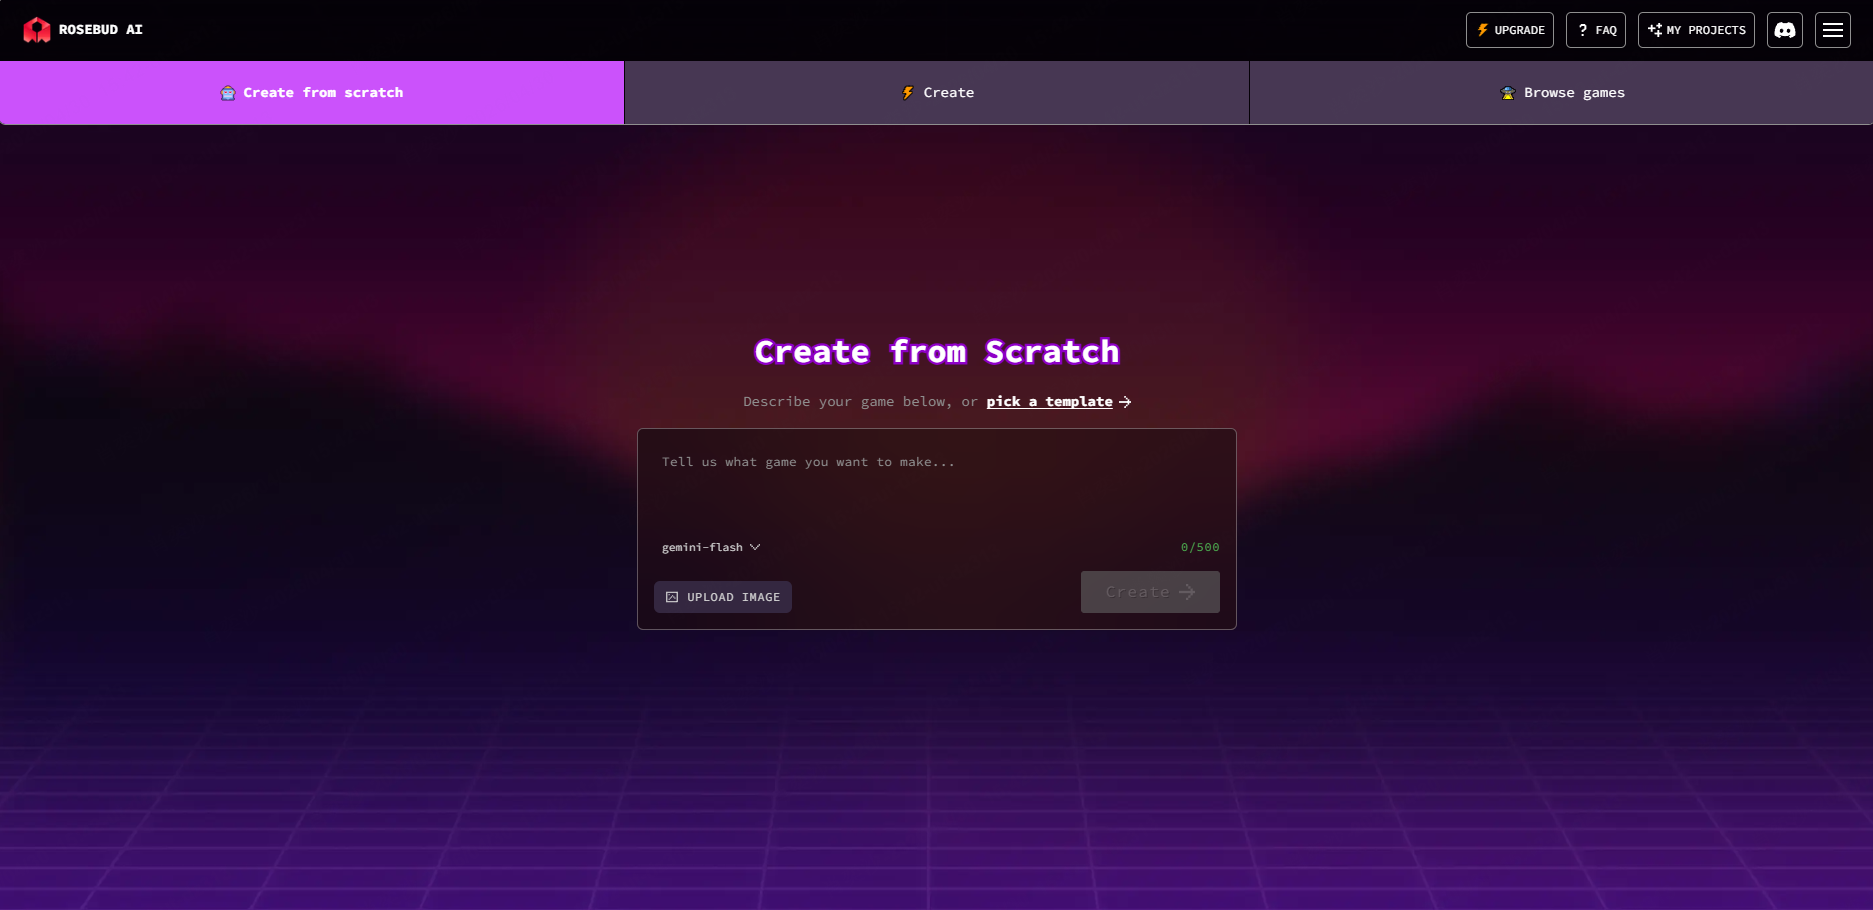This screenshot has height=910, width=1873.
Task: Click the Create arrow button
Action: [x=1150, y=592]
